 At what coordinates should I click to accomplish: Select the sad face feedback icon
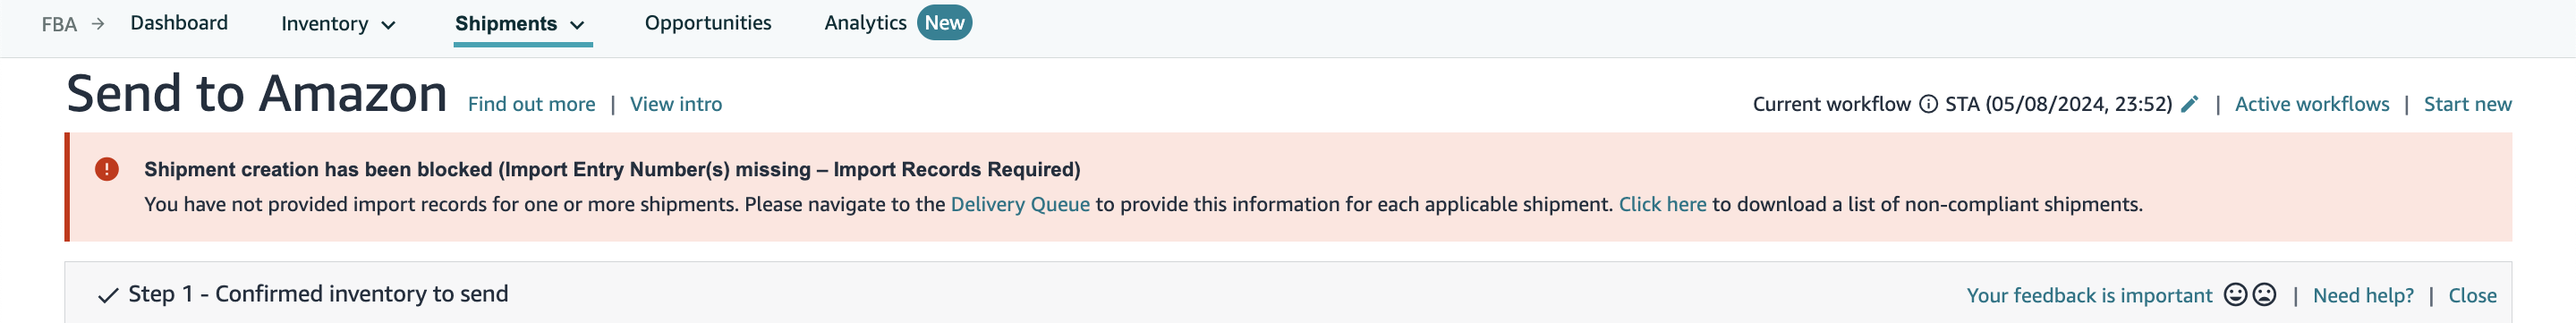2265,294
